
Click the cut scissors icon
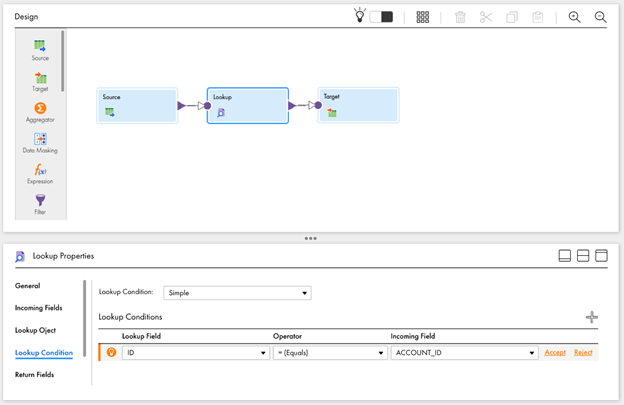pos(486,17)
